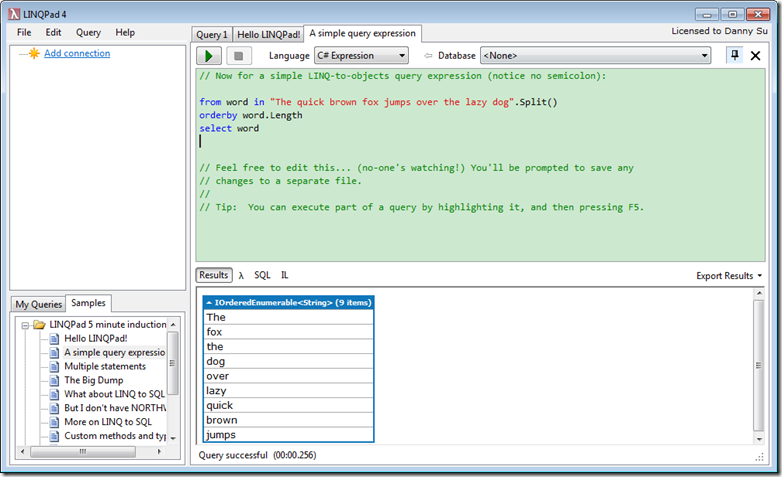Switch to the Hello LINQPad! tab

point(268,34)
